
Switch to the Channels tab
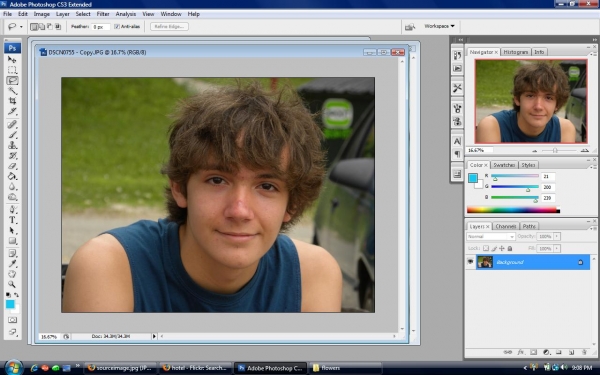(x=506, y=226)
